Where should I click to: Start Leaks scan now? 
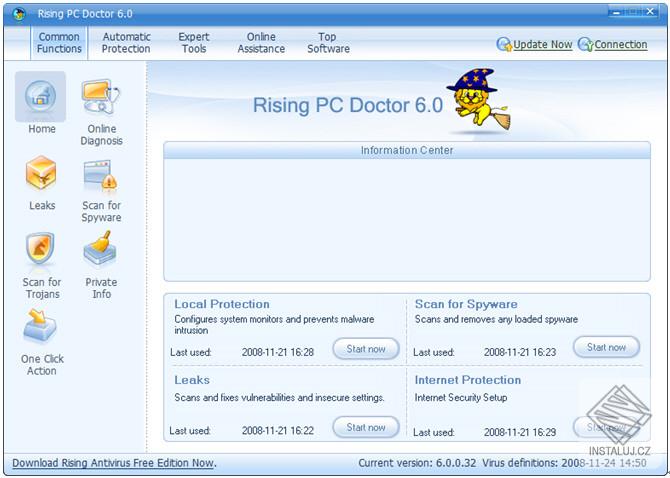(x=366, y=427)
